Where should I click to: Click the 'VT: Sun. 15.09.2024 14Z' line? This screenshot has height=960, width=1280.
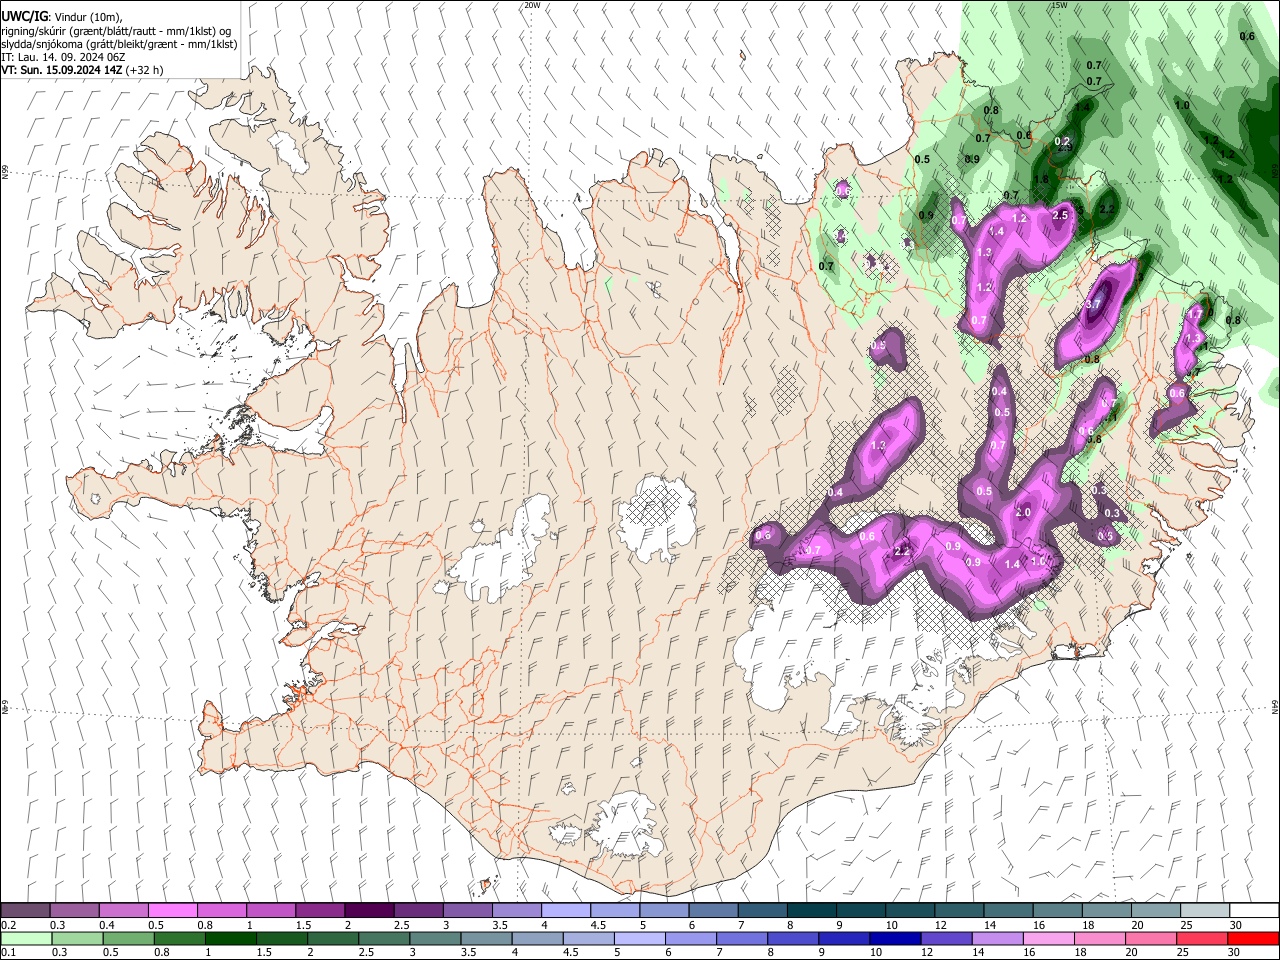61,70
